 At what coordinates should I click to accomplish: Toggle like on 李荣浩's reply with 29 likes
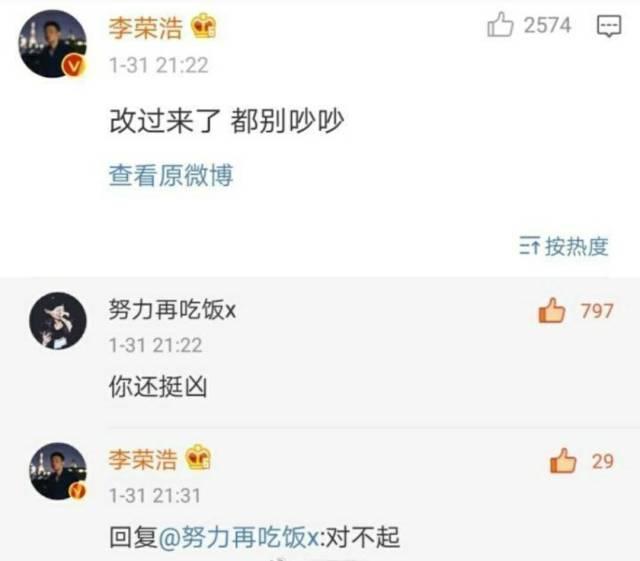click(x=563, y=461)
